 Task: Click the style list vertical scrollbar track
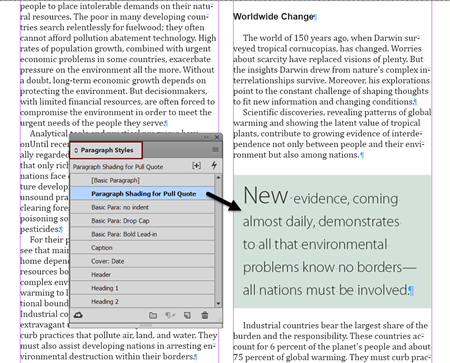coord(218,240)
